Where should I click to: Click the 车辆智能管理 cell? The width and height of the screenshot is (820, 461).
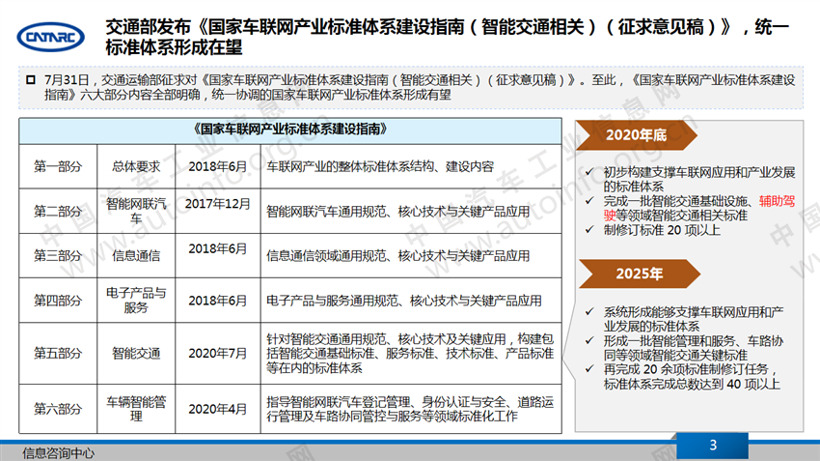click(x=136, y=409)
